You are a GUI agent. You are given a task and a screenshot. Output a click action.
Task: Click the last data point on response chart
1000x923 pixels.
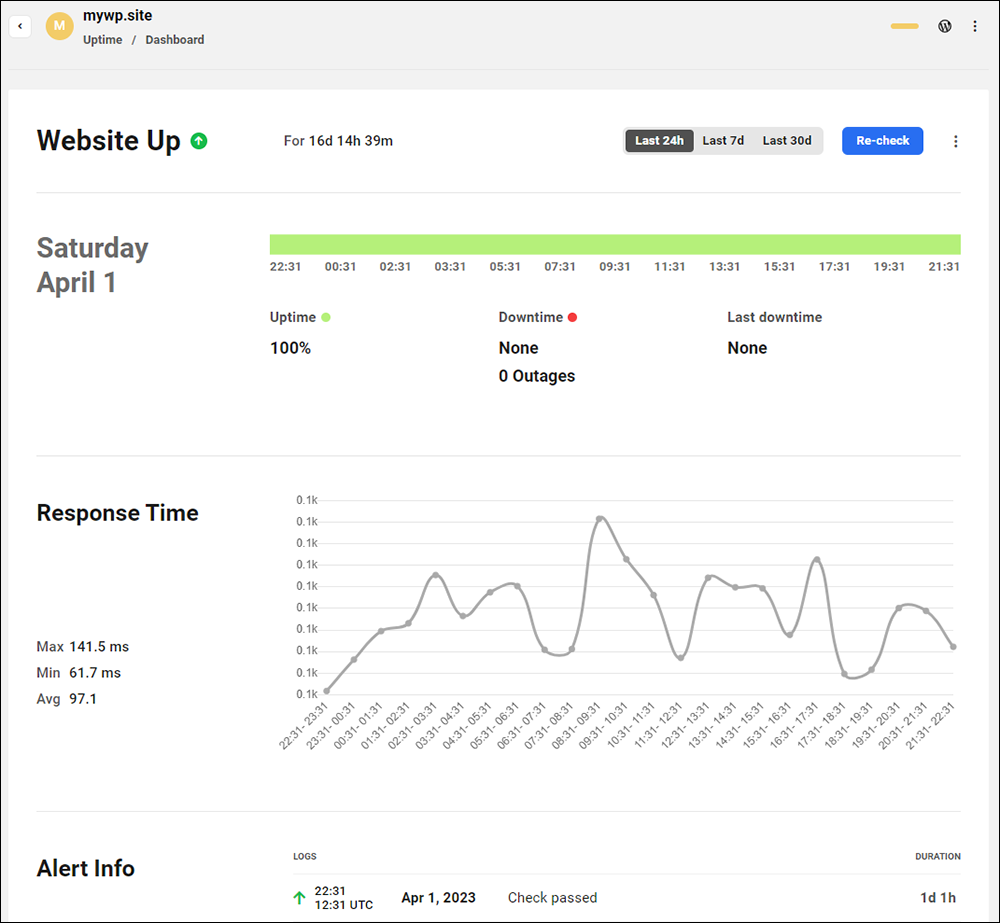pos(953,647)
